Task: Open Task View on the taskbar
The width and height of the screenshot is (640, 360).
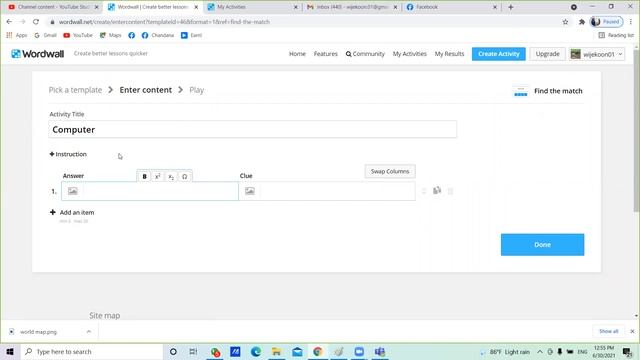Action: [x=193, y=351]
